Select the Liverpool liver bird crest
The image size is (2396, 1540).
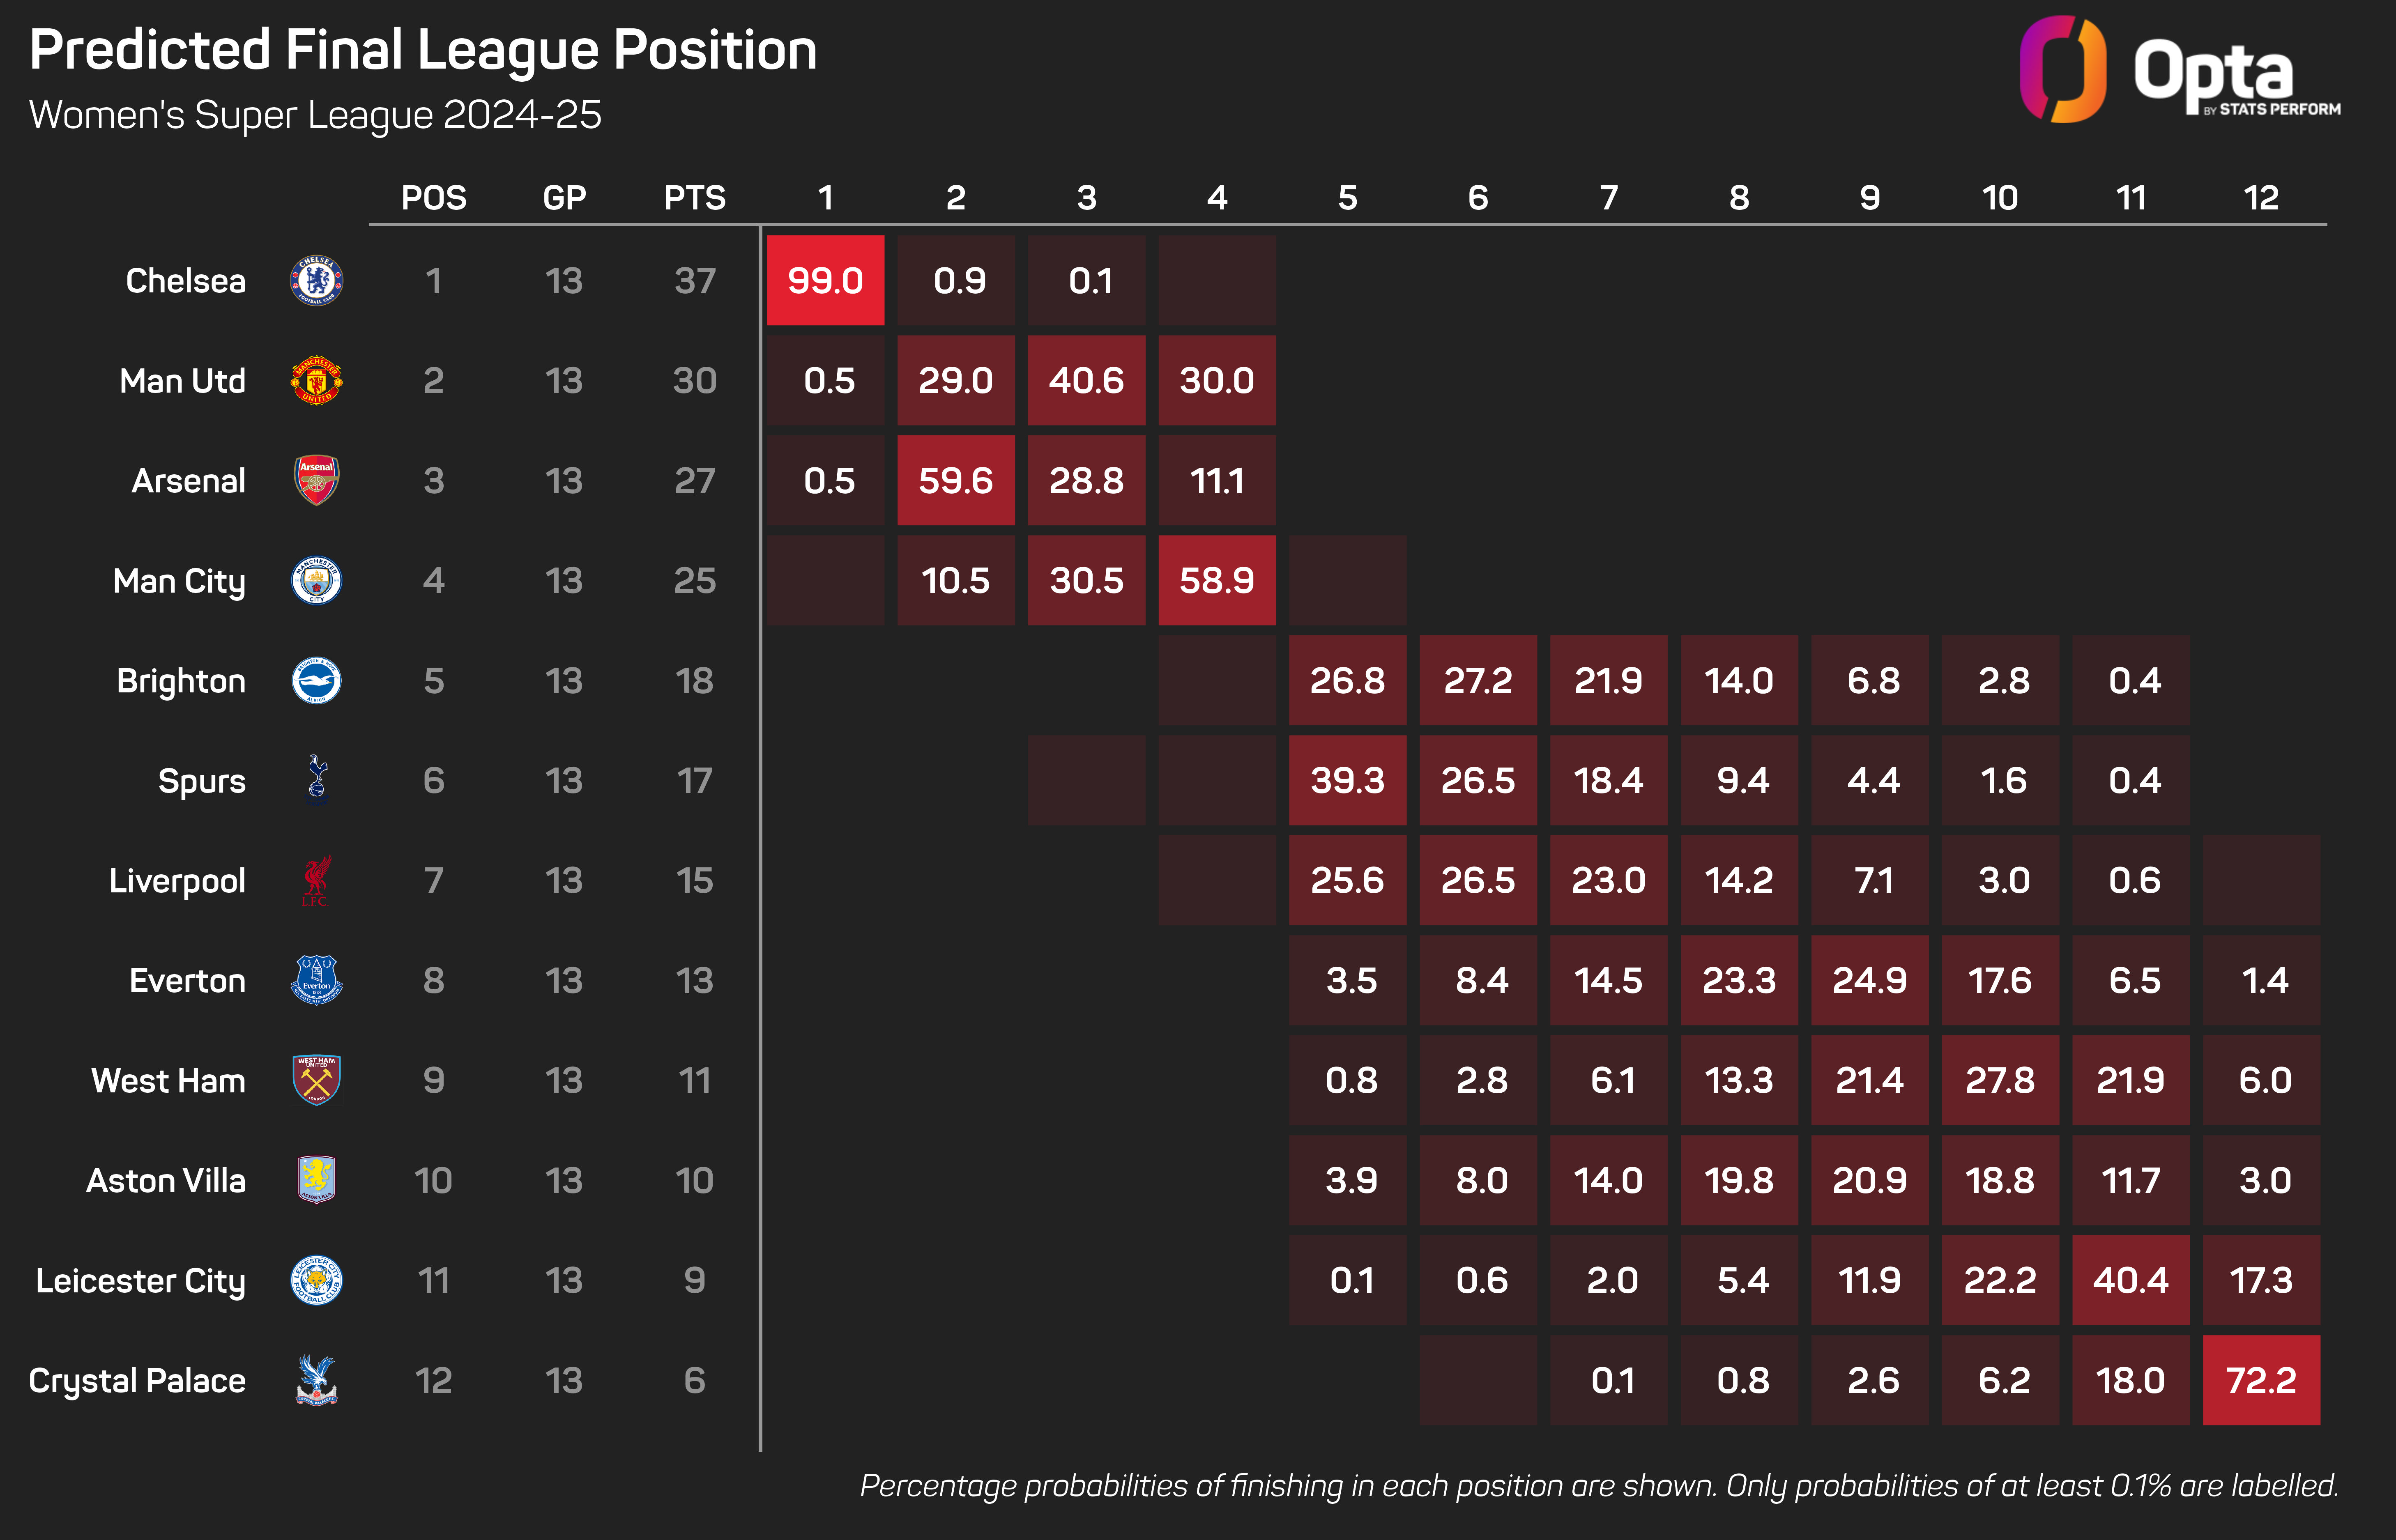(316, 881)
